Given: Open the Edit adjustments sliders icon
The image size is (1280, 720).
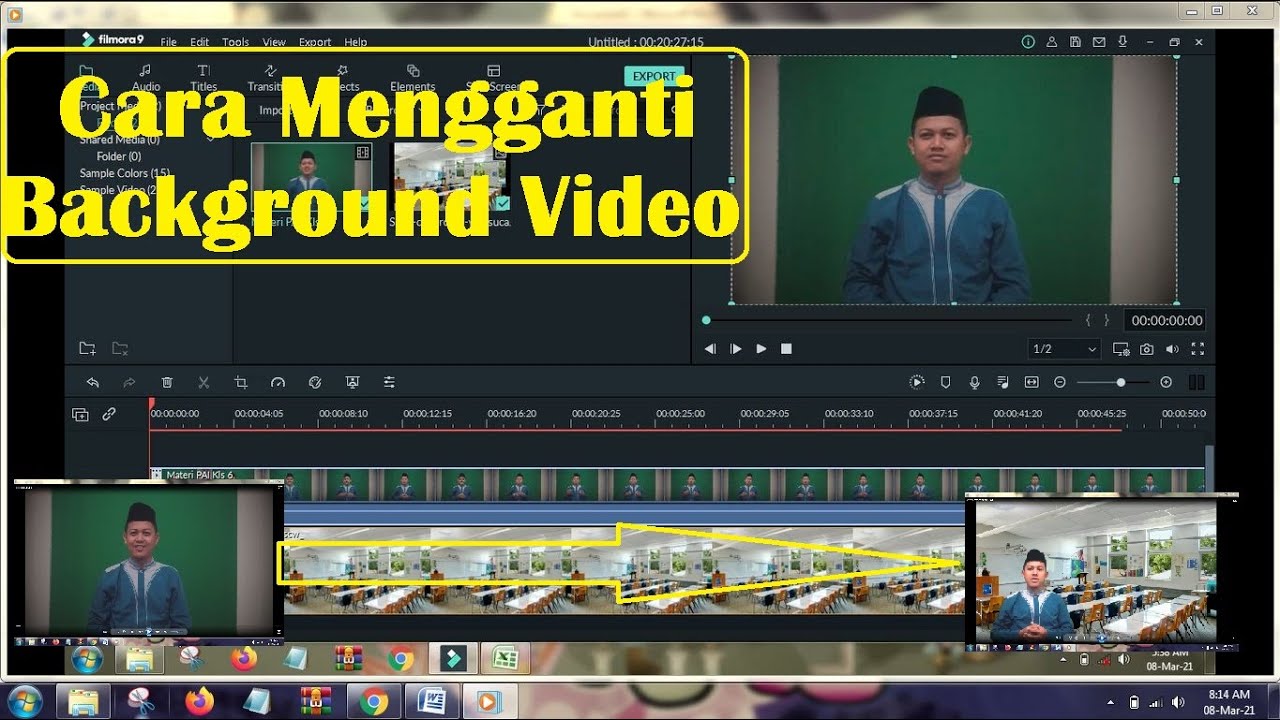Looking at the screenshot, I should pos(389,382).
